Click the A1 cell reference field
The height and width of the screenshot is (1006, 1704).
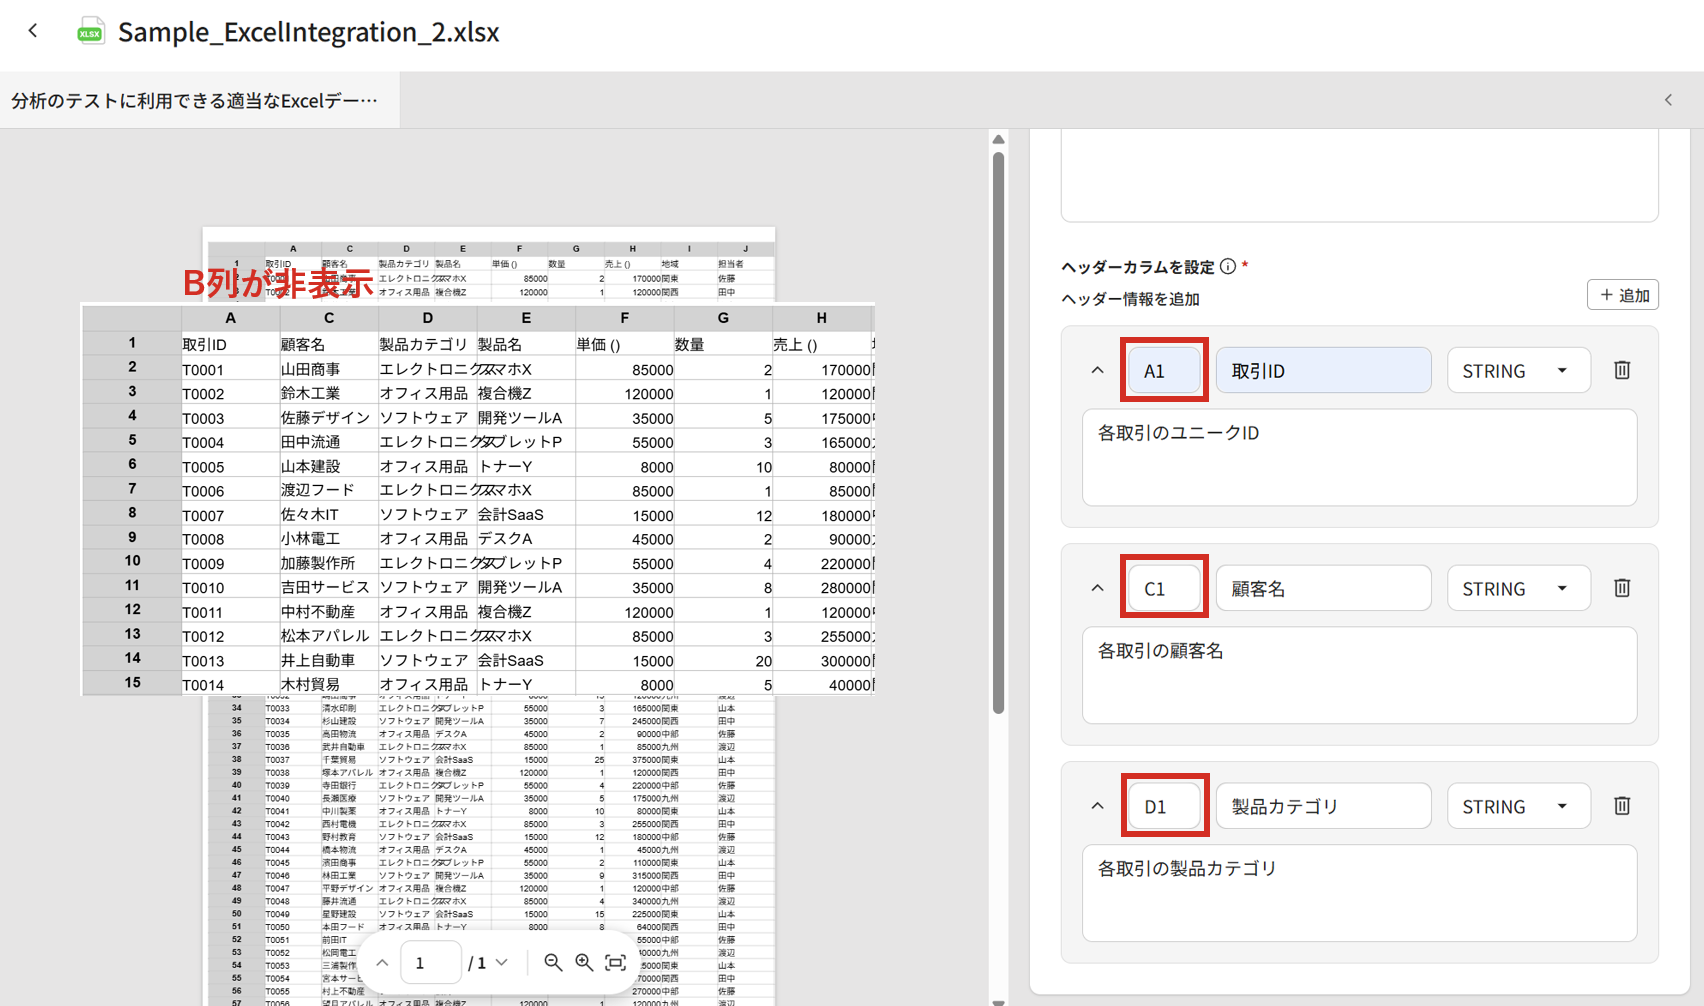coord(1163,371)
